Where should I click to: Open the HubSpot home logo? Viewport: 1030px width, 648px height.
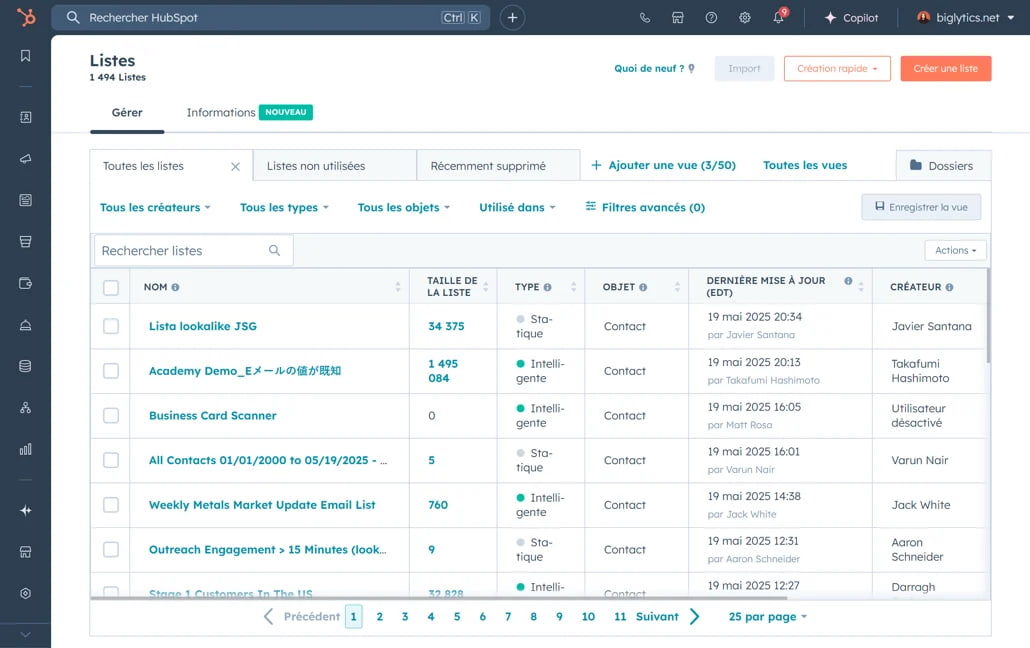click(x=26, y=17)
